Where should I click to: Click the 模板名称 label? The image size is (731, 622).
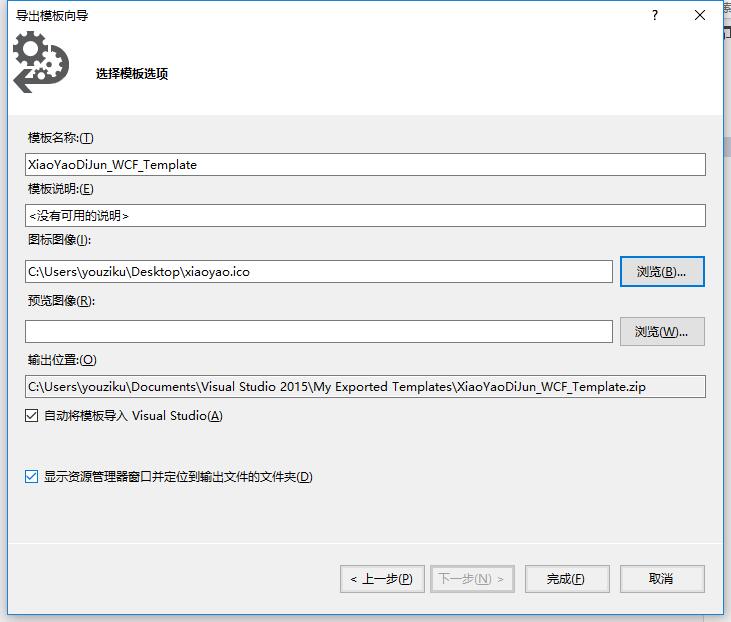pyautogui.click(x=61, y=138)
